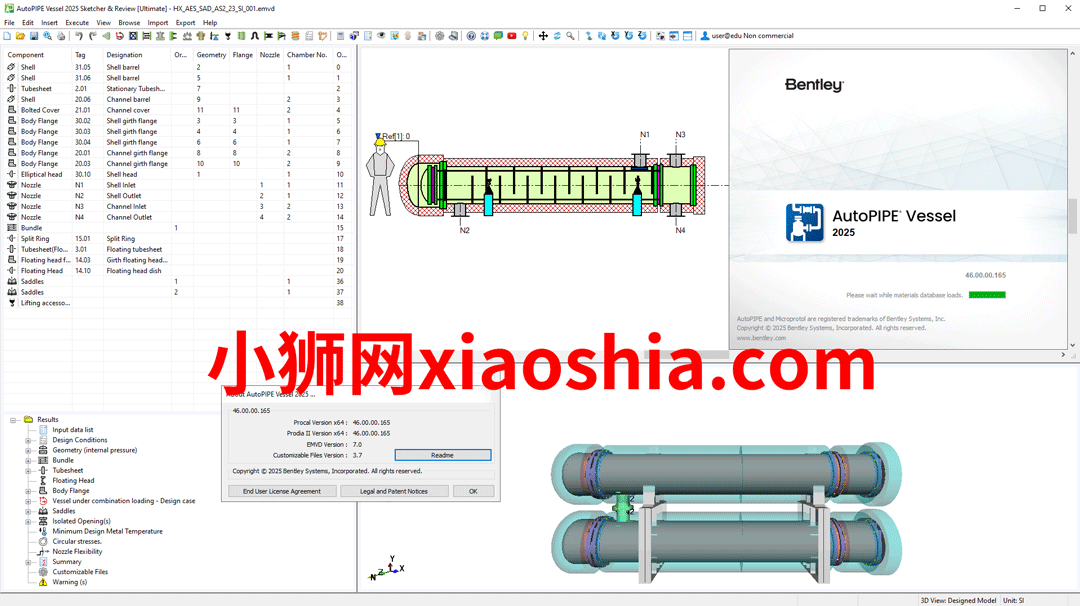Expand Geometry (internal pressure) node
The height and width of the screenshot is (606, 1080).
(28, 450)
